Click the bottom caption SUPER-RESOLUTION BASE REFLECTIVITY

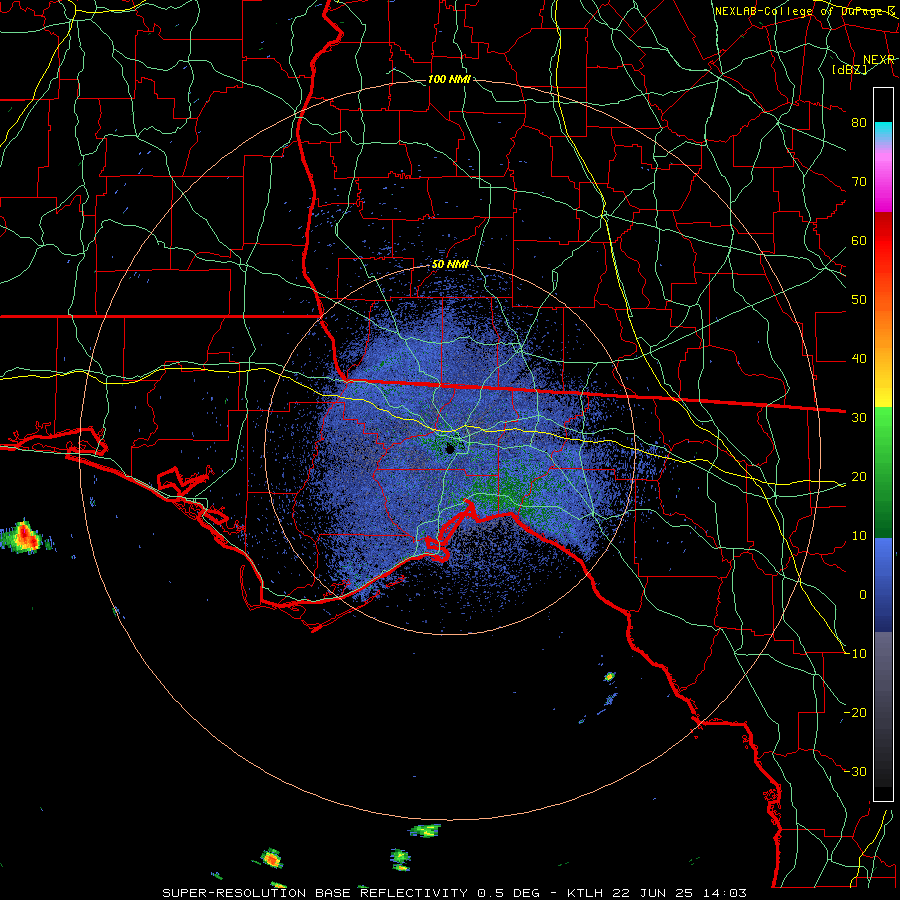[x=315, y=893]
